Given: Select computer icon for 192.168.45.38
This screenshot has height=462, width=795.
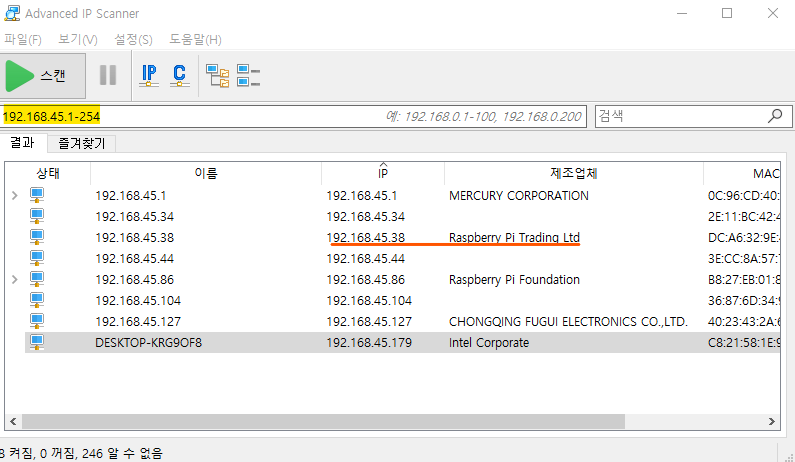Looking at the screenshot, I should 37,237.
